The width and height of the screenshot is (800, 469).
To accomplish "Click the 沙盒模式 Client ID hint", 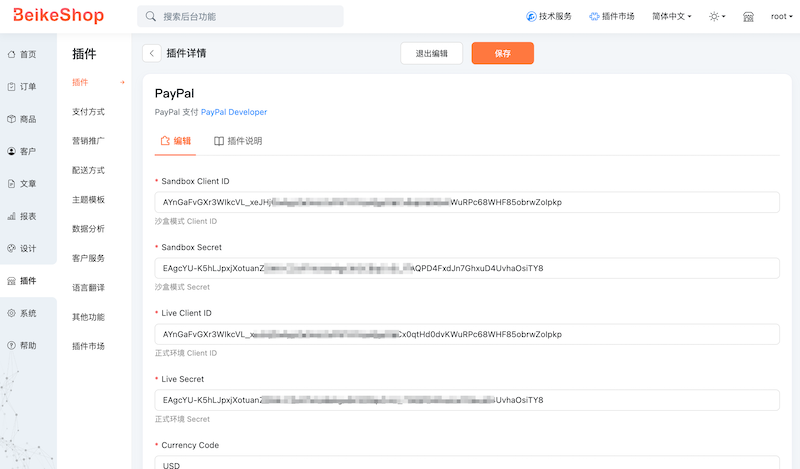I will click(186, 221).
